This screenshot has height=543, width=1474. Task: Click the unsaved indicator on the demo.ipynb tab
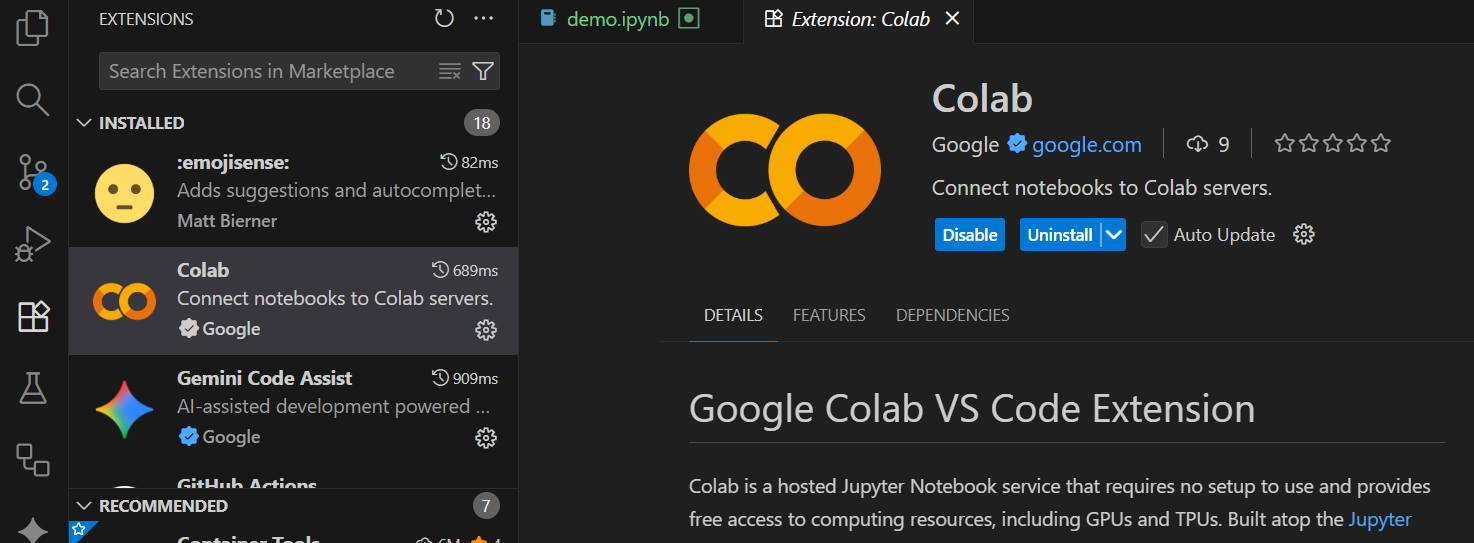pyautogui.click(x=688, y=18)
